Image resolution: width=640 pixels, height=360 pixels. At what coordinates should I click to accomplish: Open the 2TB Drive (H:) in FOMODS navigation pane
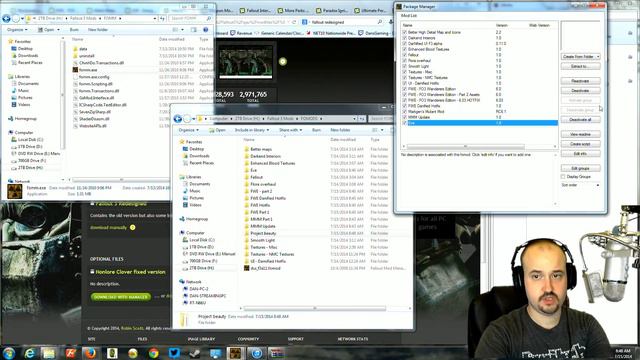tap(201, 268)
